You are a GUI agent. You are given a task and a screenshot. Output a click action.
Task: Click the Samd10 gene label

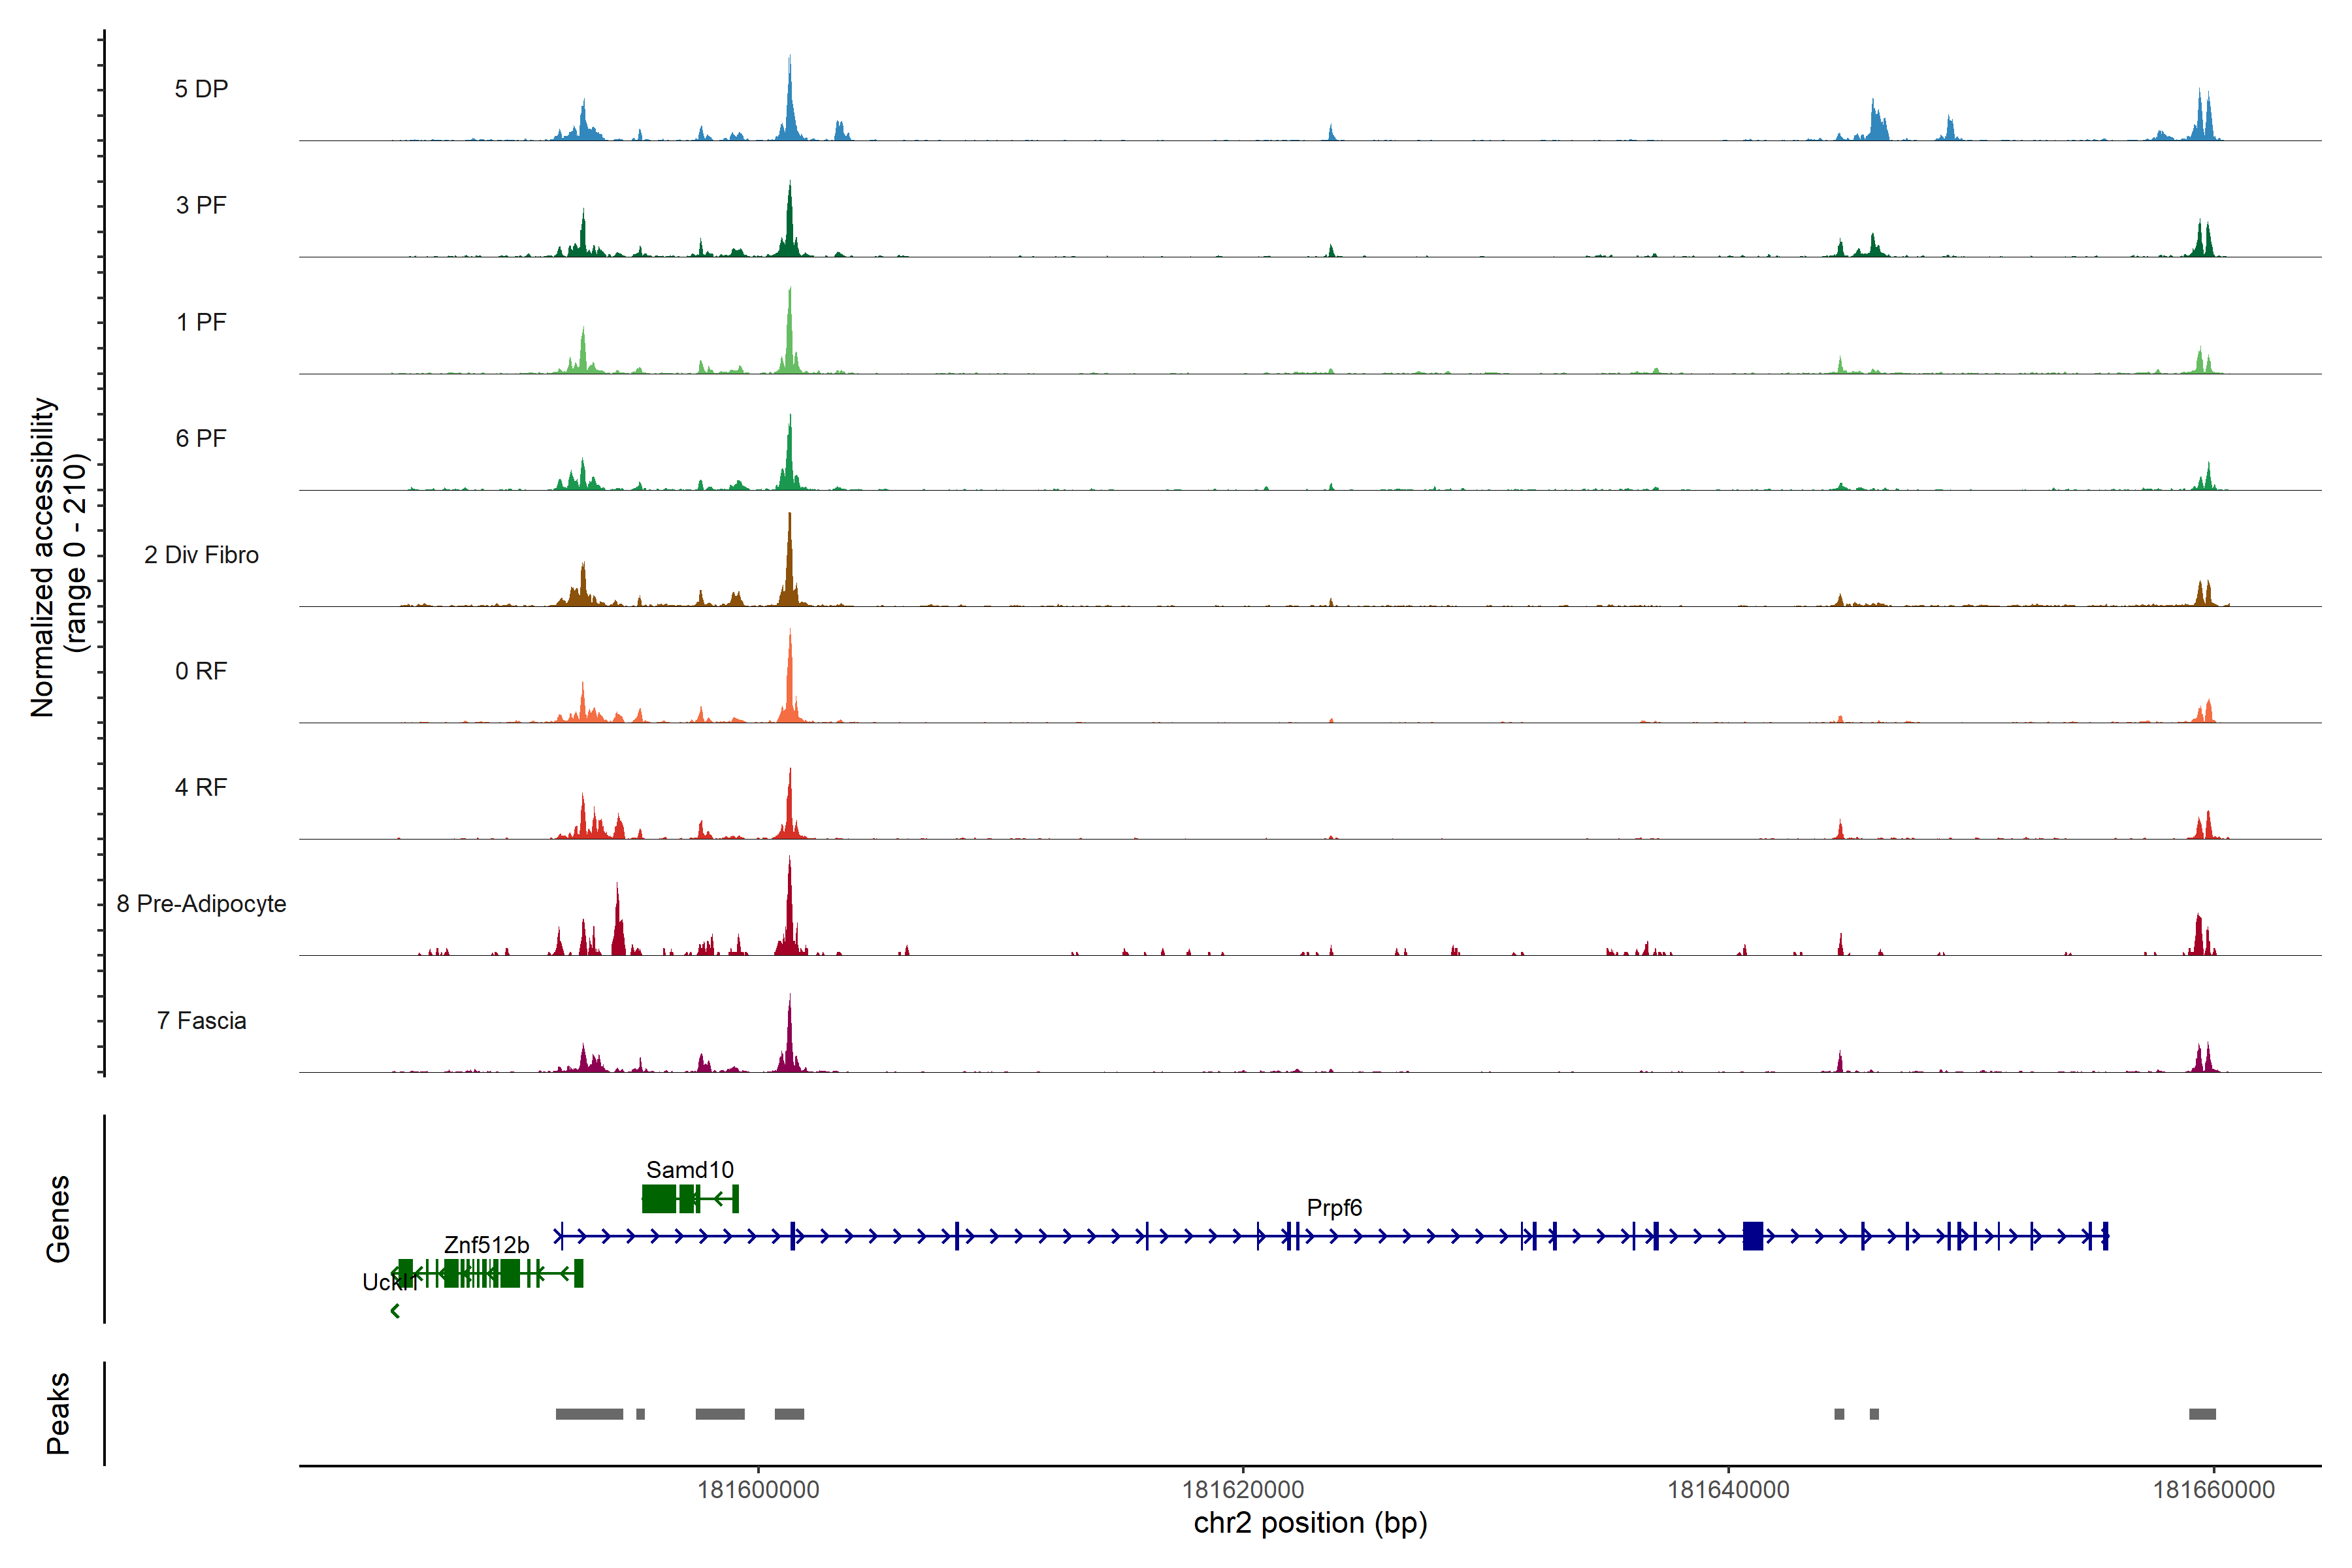[x=689, y=1169]
